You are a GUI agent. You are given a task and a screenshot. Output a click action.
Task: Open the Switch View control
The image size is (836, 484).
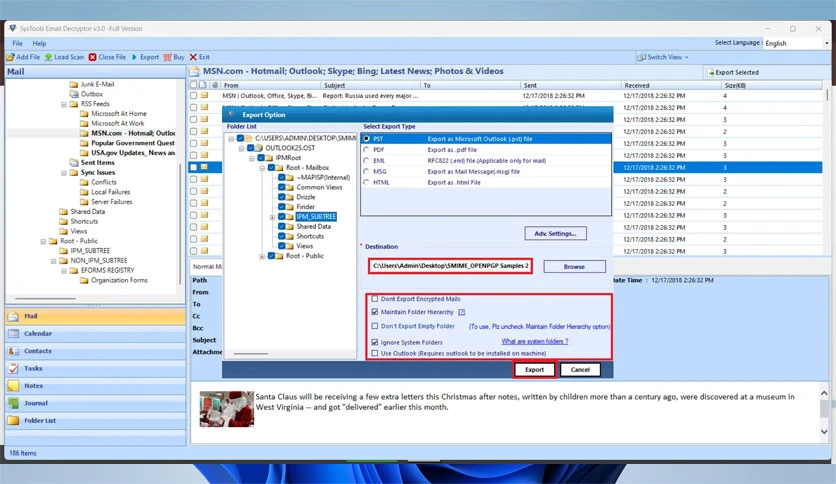[663, 57]
